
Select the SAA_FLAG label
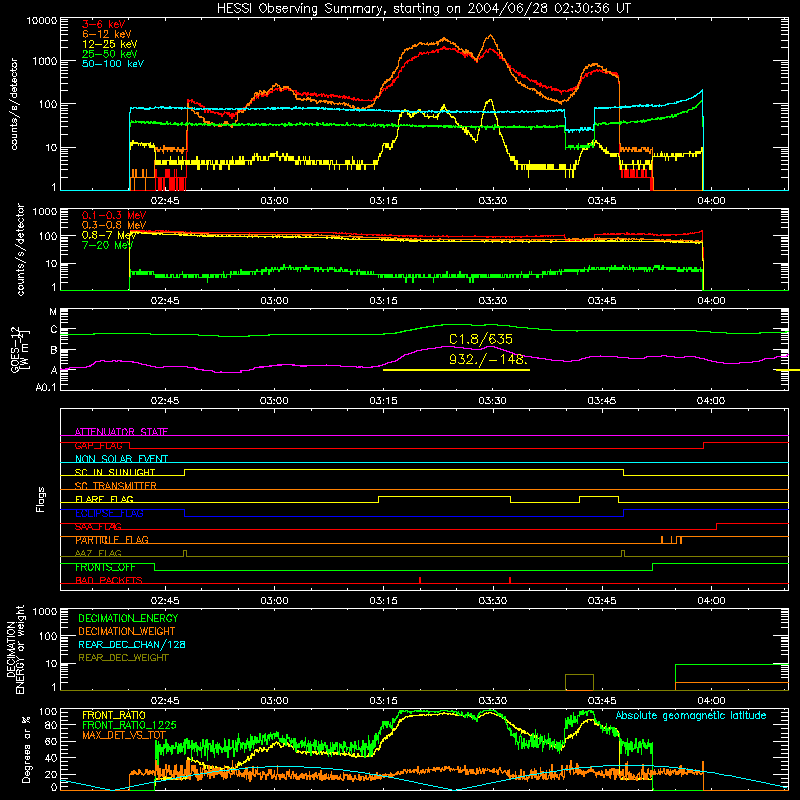pos(98,526)
